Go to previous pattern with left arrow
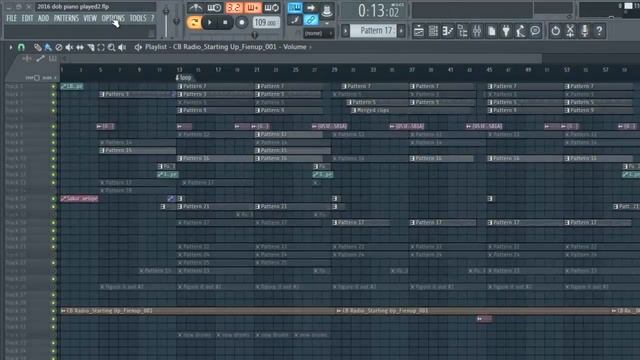The image size is (640, 360). pos(345,31)
